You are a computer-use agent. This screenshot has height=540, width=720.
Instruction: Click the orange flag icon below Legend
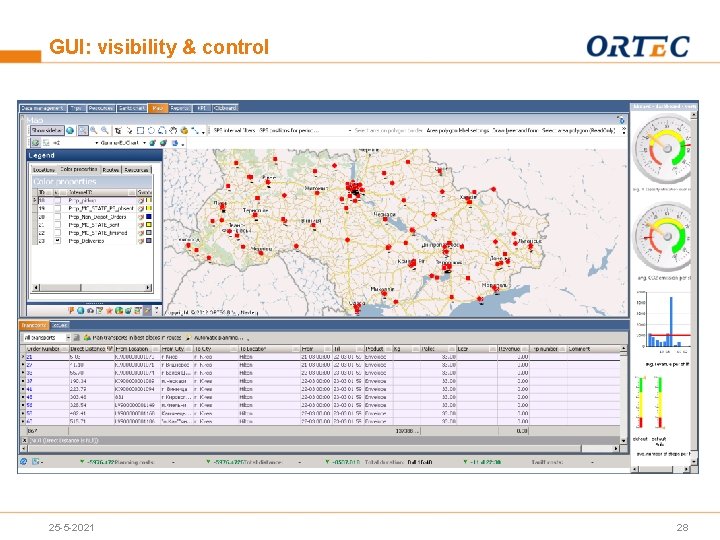point(72,310)
